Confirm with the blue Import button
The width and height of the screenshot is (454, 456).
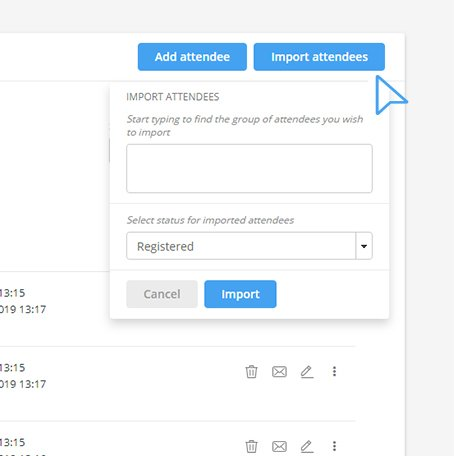(240, 294)
